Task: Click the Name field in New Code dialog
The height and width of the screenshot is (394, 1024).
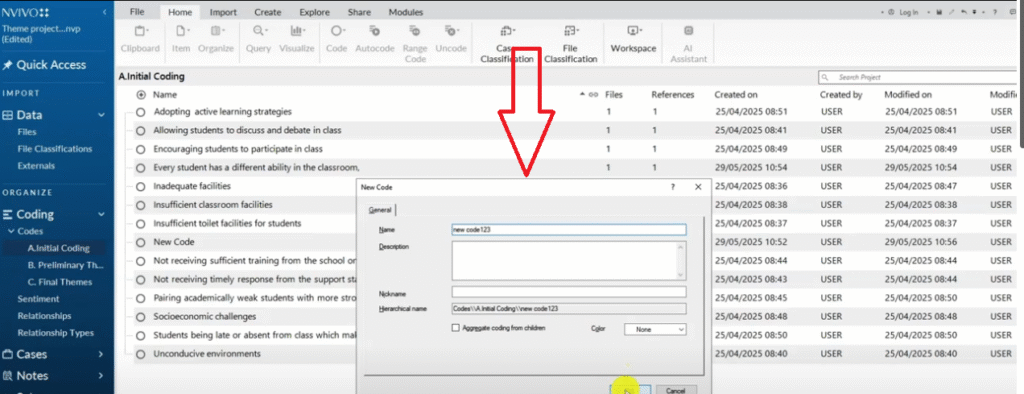Action: pos(568,230)
